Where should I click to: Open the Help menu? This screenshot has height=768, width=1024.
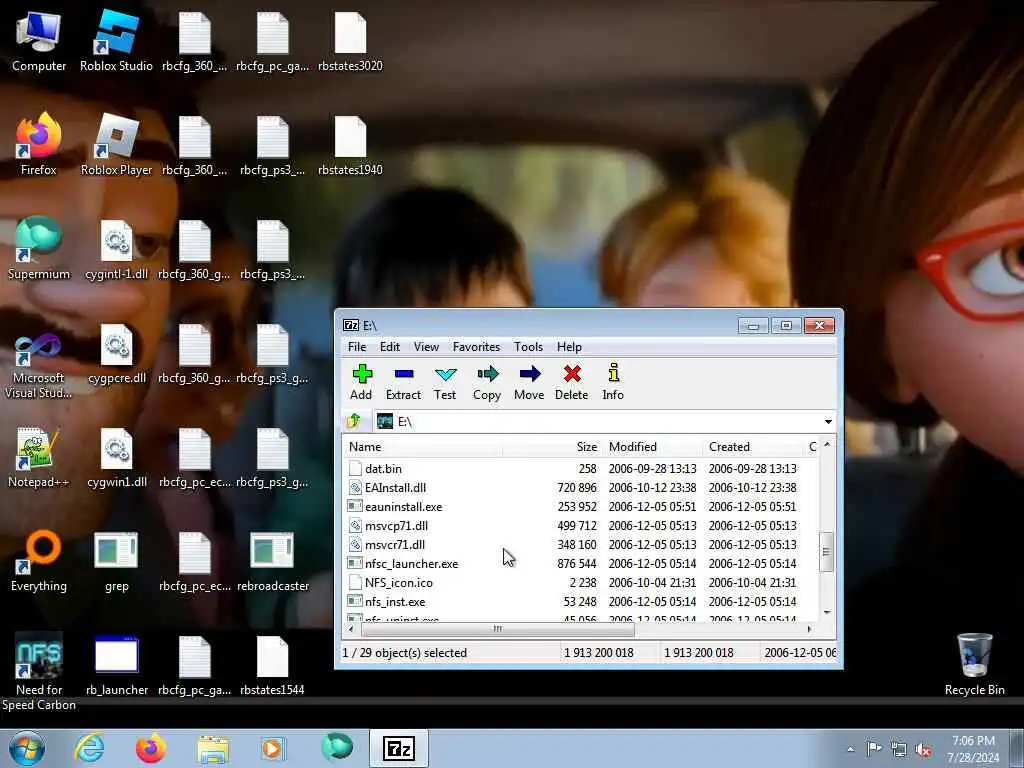pos(569,347)
